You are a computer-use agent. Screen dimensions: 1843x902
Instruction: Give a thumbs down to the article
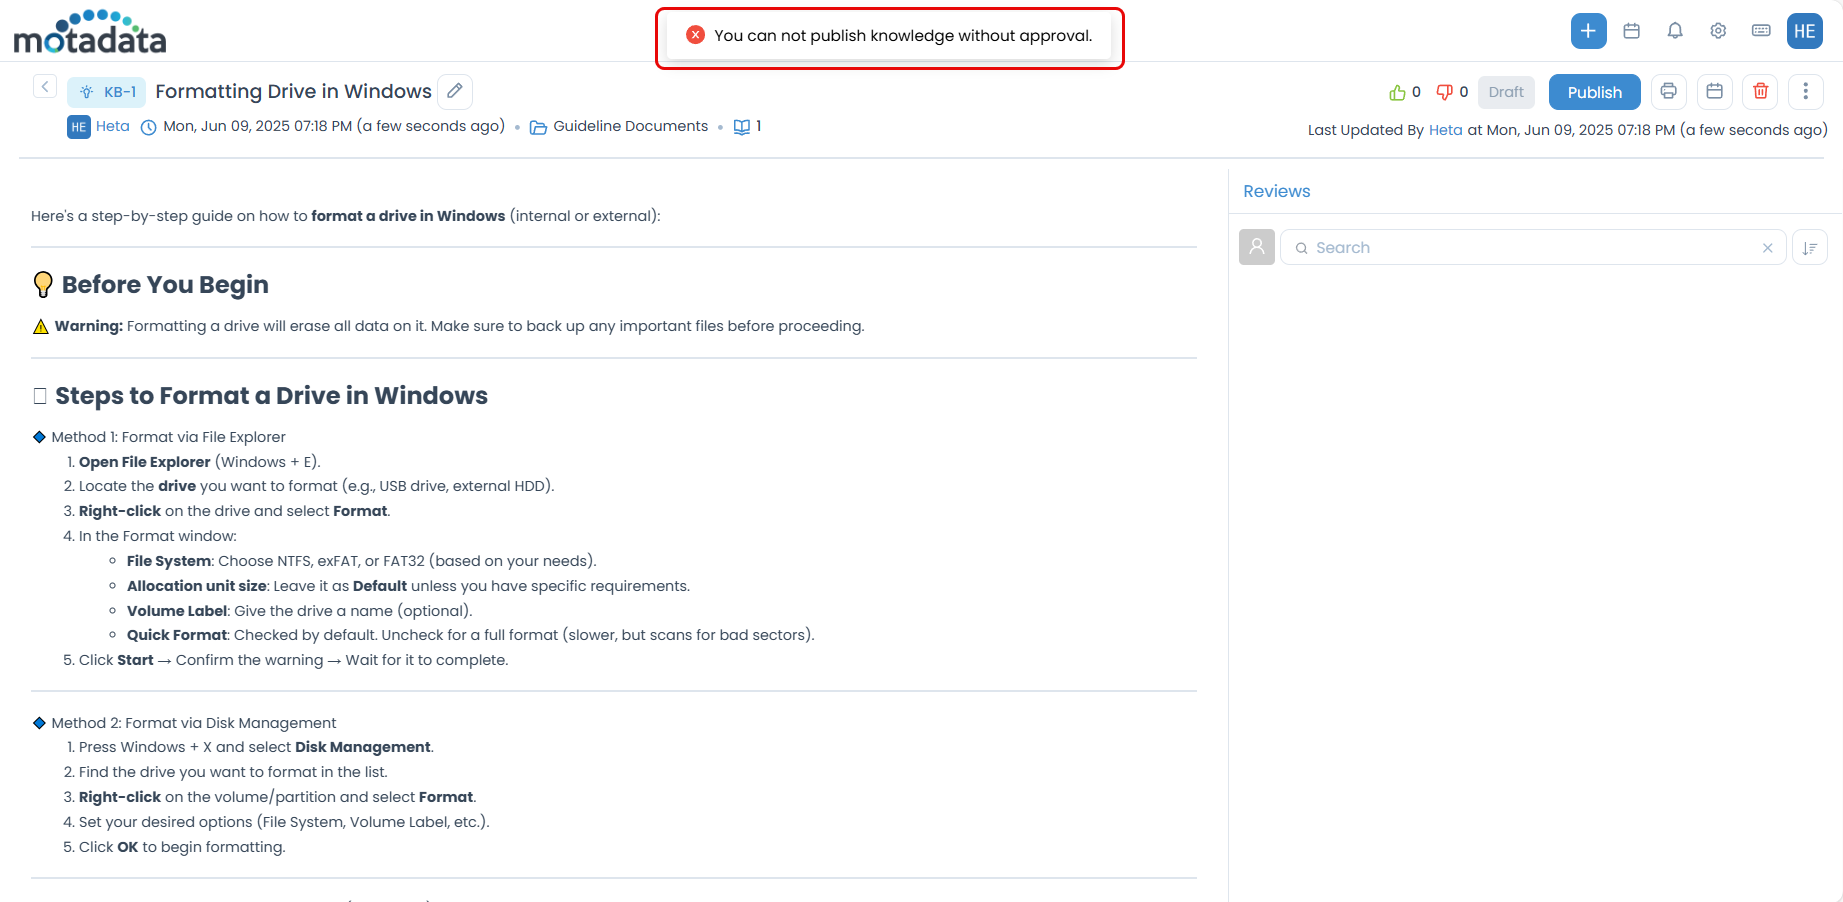[1444, 91]
